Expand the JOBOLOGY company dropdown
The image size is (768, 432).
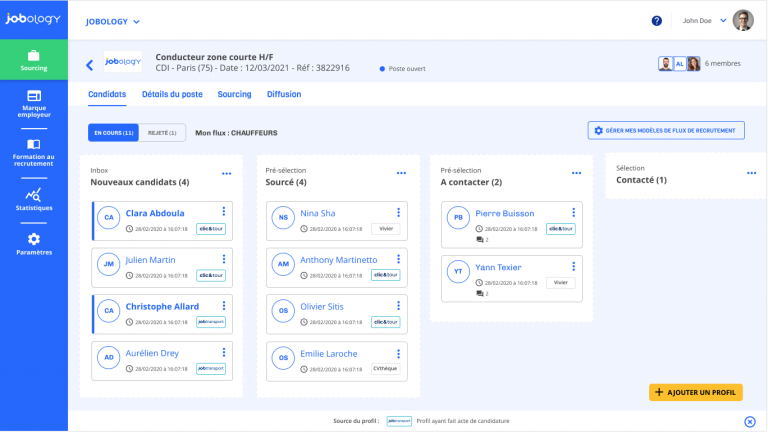pos(113,22)
